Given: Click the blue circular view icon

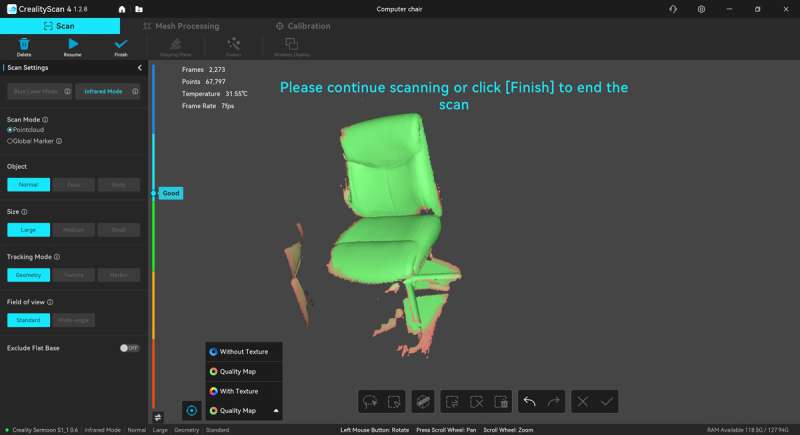Looking at the screenshot, I should (192, 410).
